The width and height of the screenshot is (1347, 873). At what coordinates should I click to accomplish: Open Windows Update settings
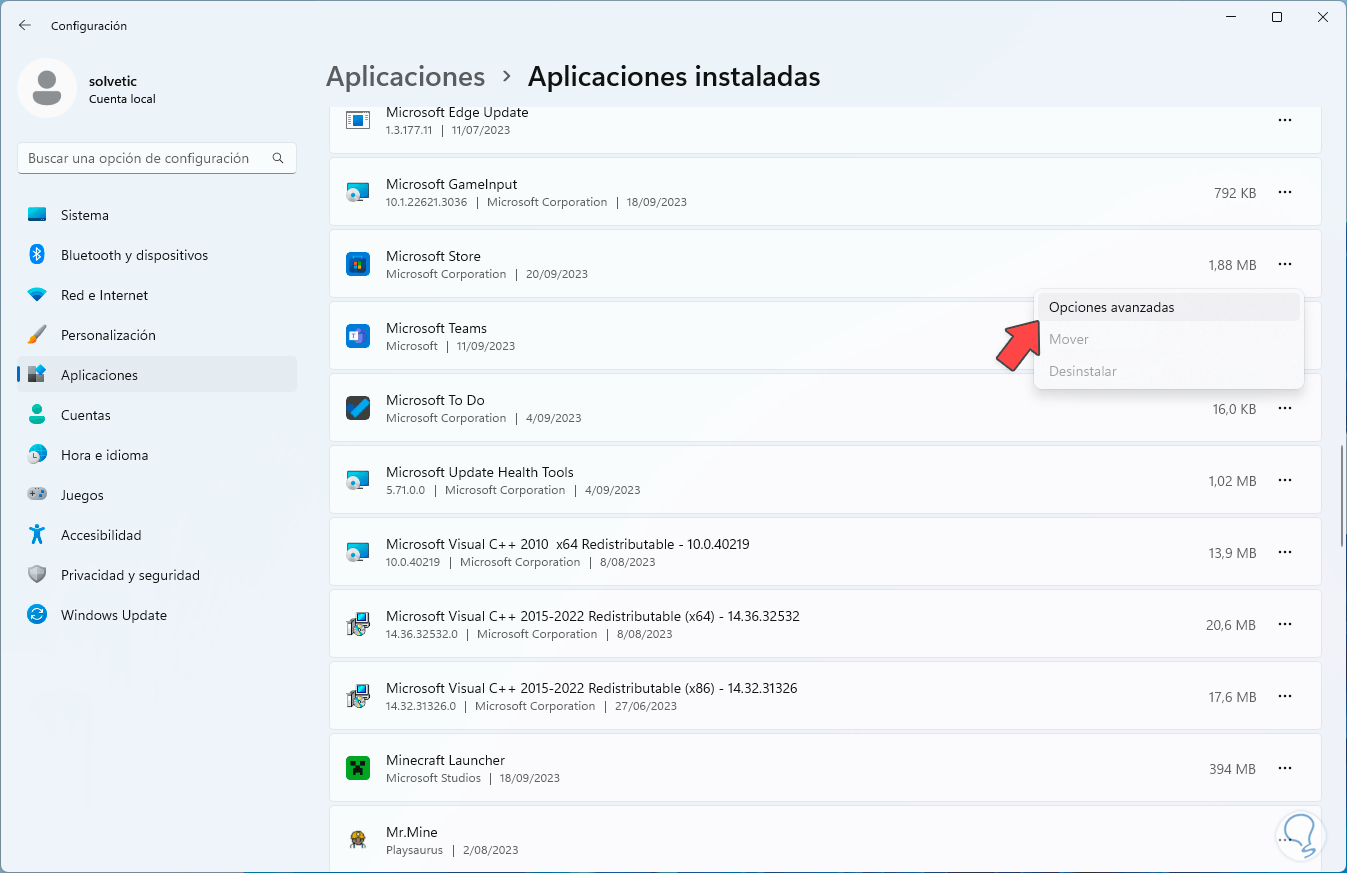tap(157, 615)
